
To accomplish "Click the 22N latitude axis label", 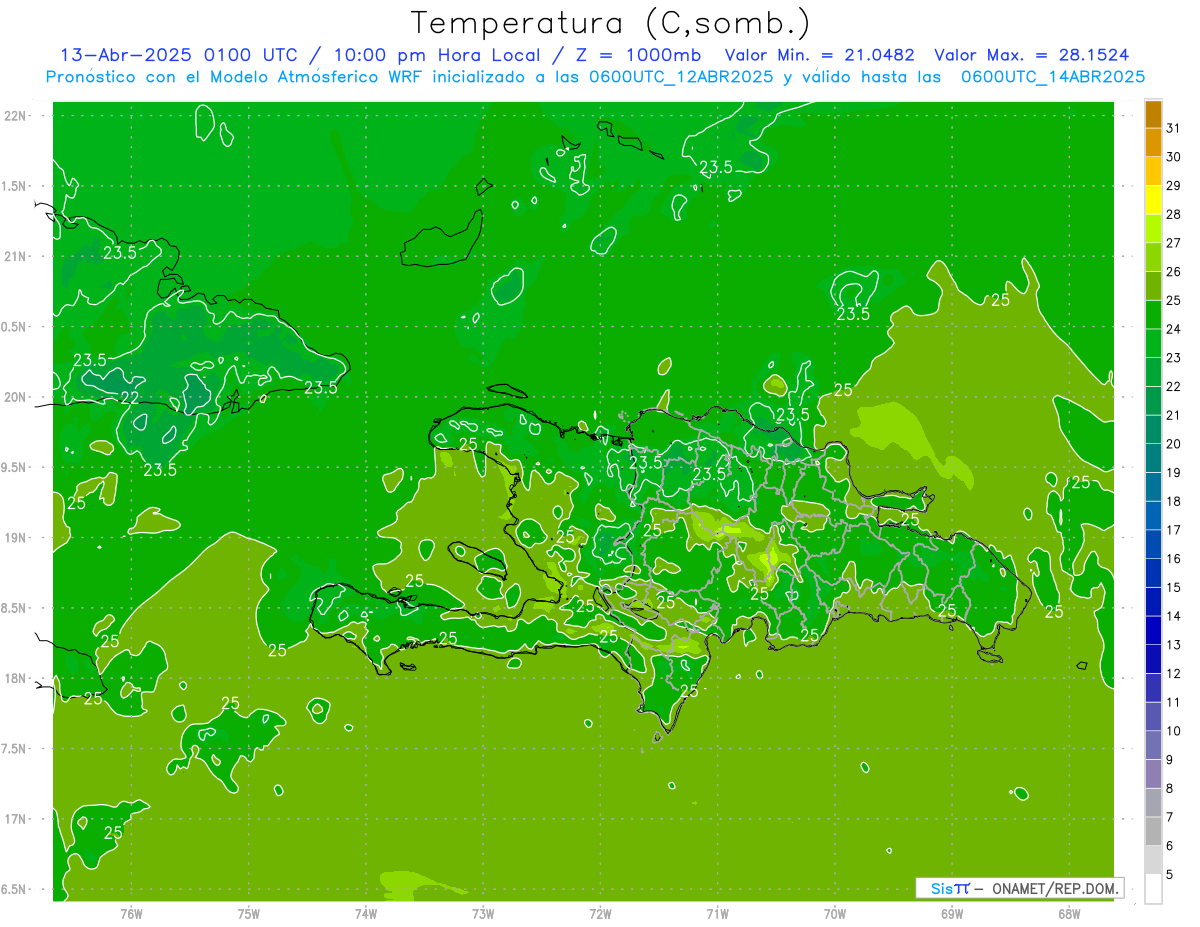I will coord(15,116).
